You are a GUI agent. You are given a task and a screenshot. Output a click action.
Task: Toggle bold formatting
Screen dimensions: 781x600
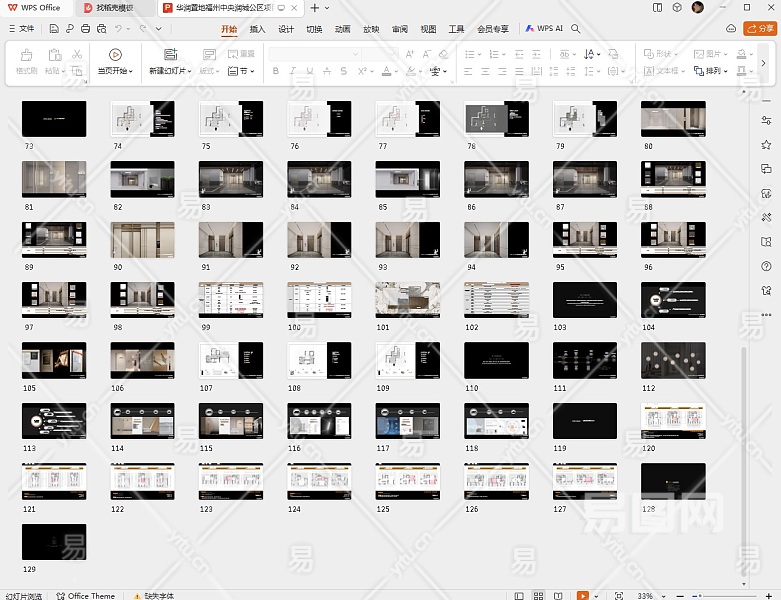[x=276, y=71]
